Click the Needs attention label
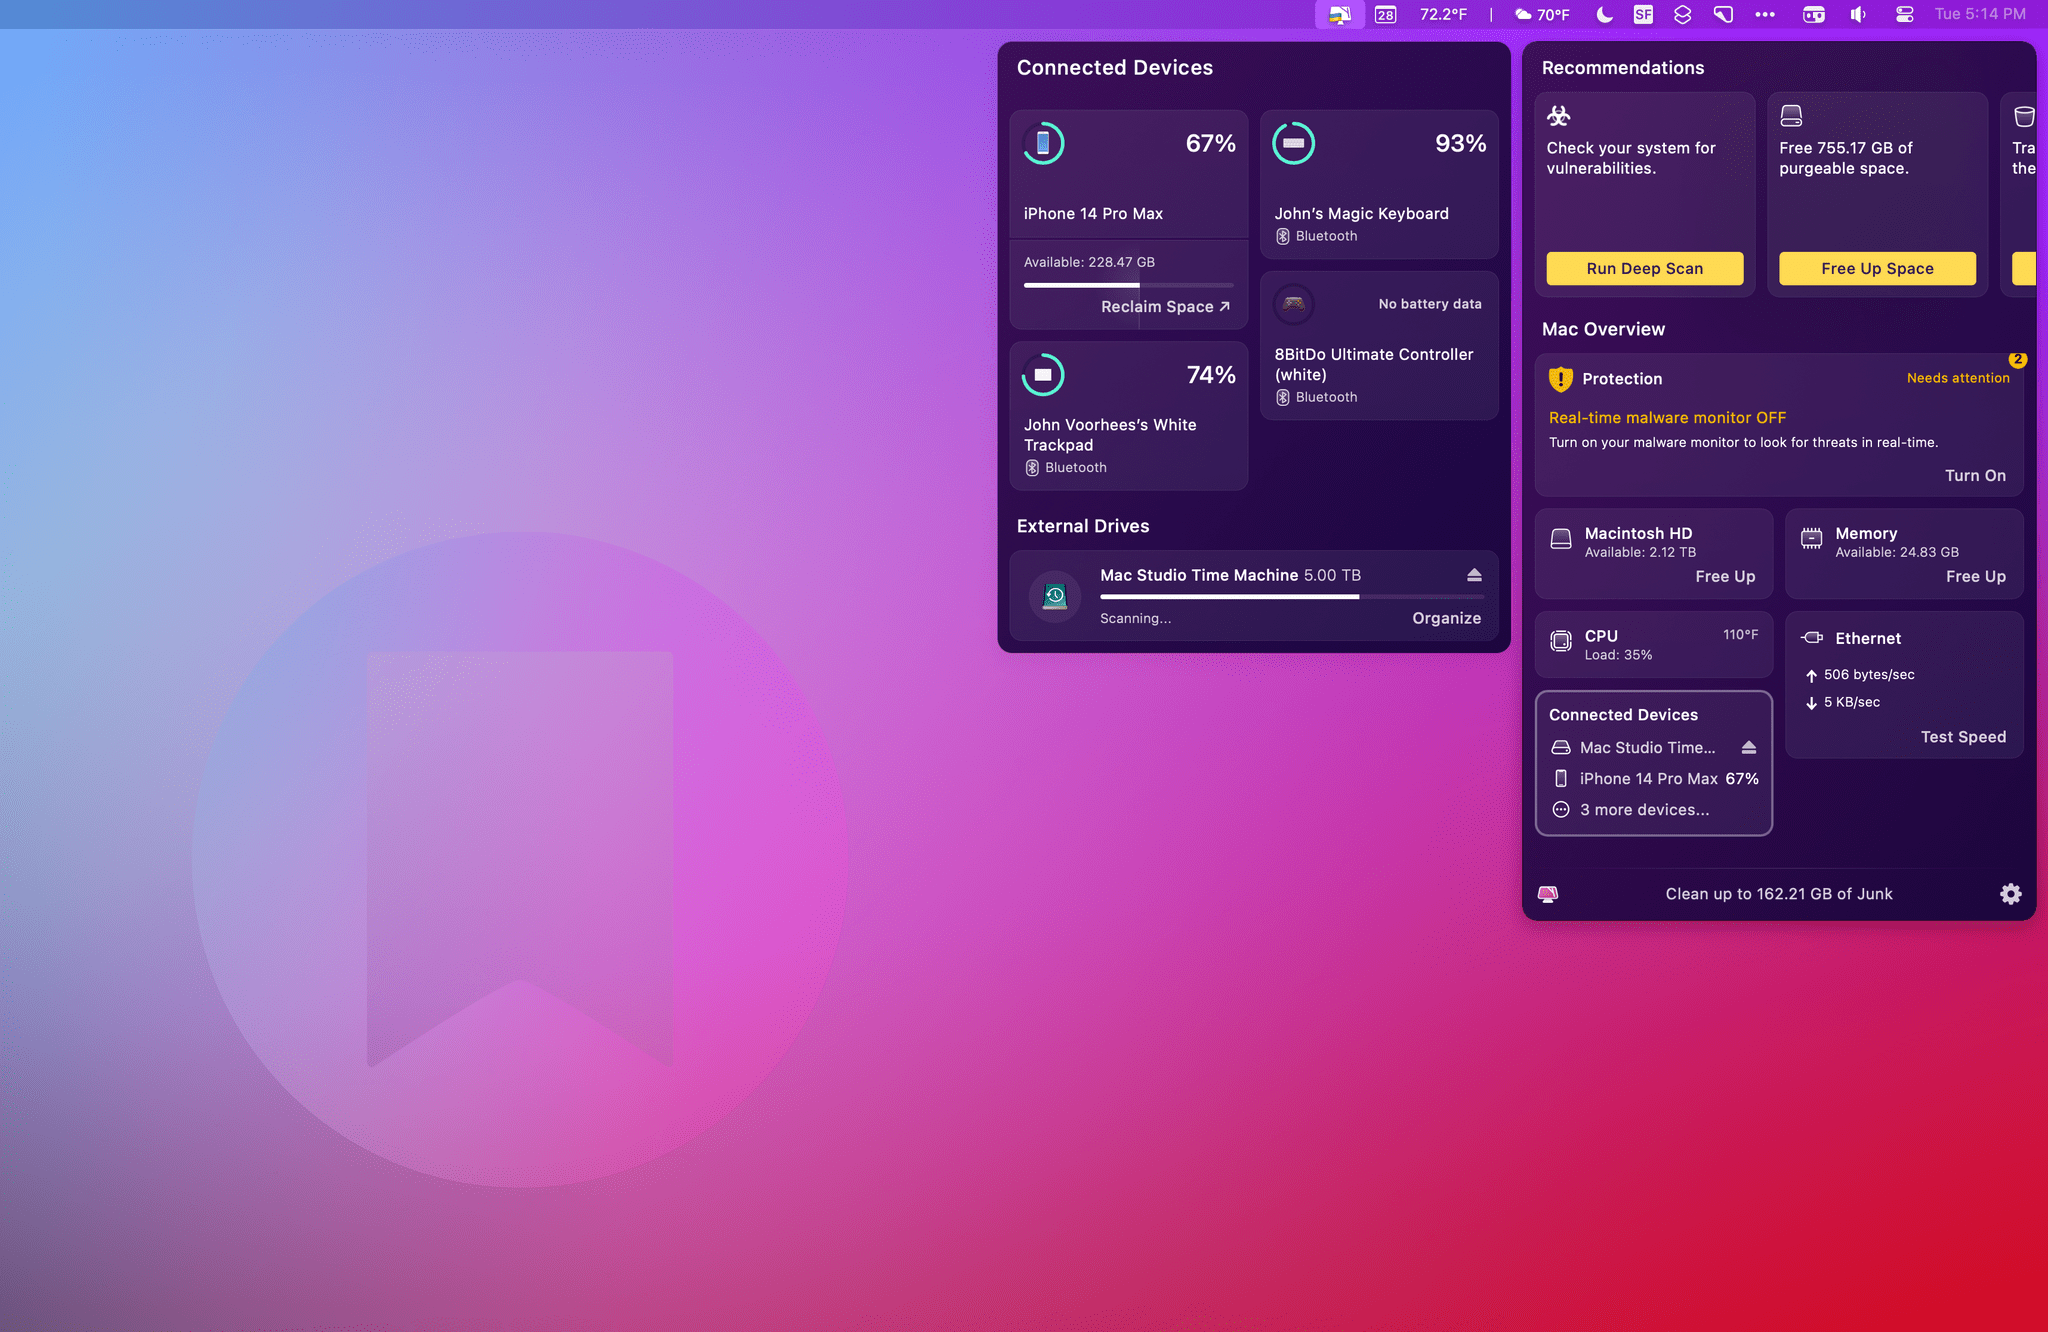The height and width of the screenshot is (1332, 2048). point(1957,378)
